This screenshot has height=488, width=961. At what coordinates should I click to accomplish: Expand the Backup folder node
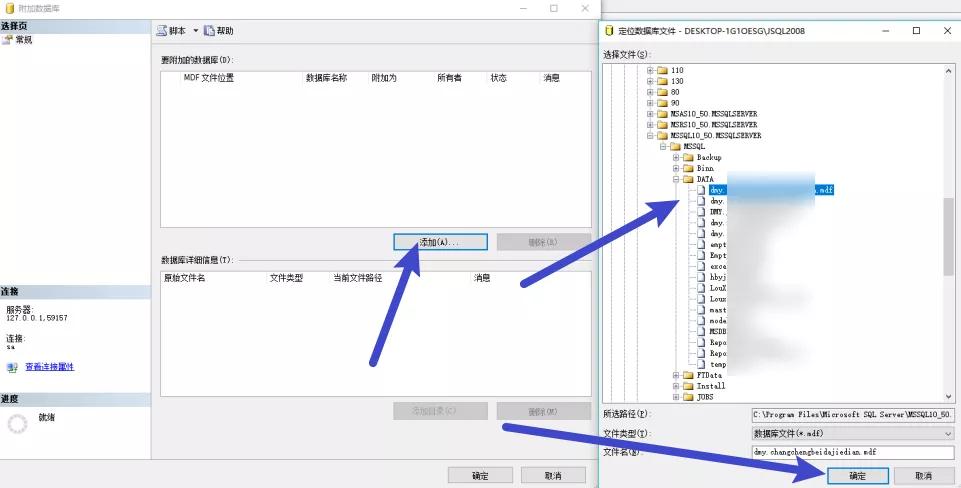click(x=676, y=158)
